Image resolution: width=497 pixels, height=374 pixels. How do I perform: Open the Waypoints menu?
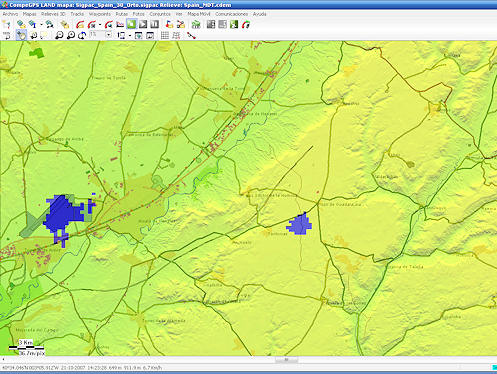pyautogui.click(x=100, y=14)
